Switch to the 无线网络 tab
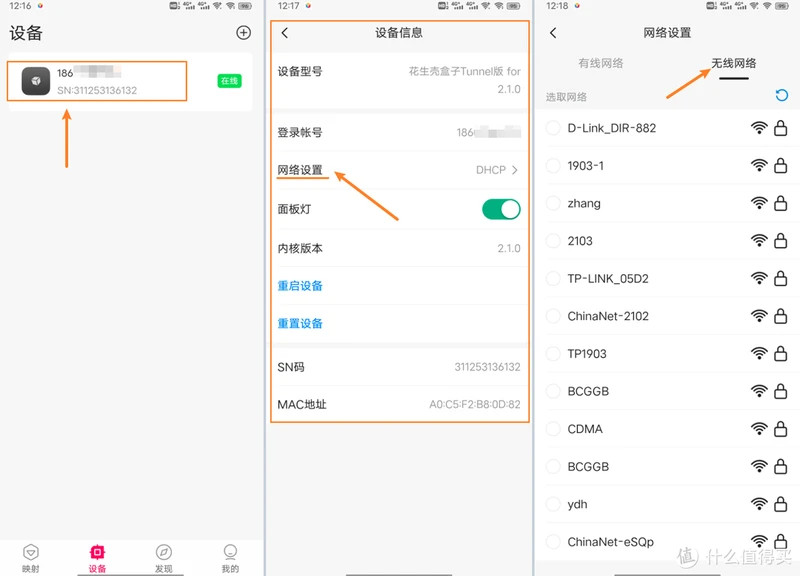This screenshot has height=576, width=800. (734, 63)
